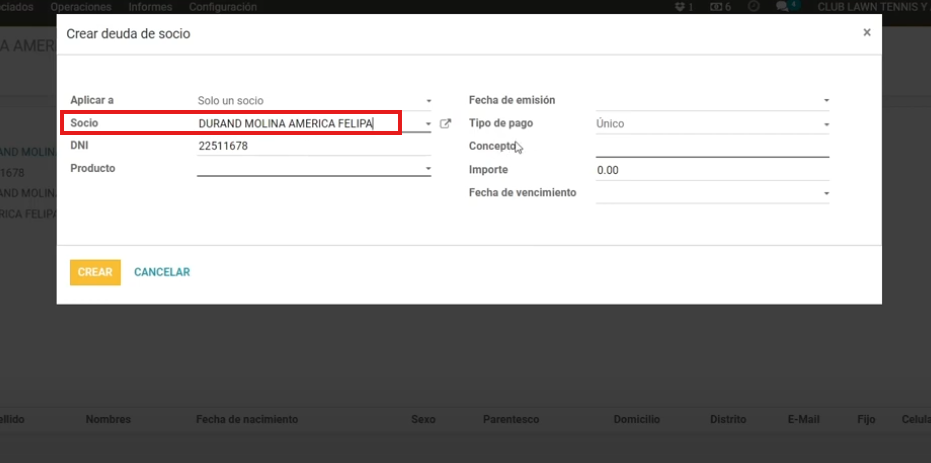Viewport: 931px width, 463px height.
Task: Open the Configuración menu
Action: click(x=222, y=7)
